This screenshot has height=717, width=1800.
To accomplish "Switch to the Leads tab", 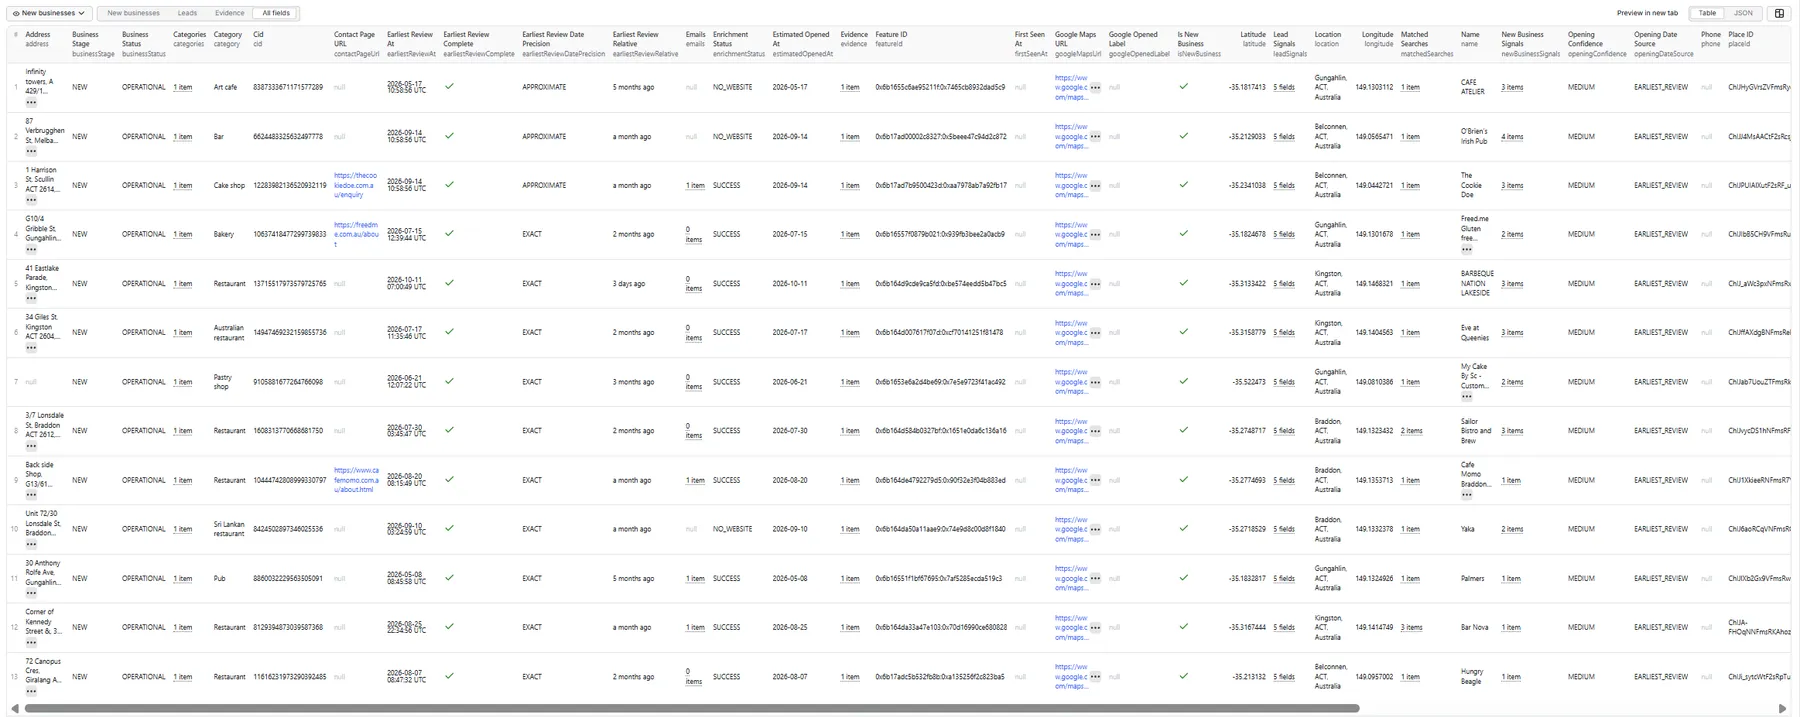I will coord(187,13).
